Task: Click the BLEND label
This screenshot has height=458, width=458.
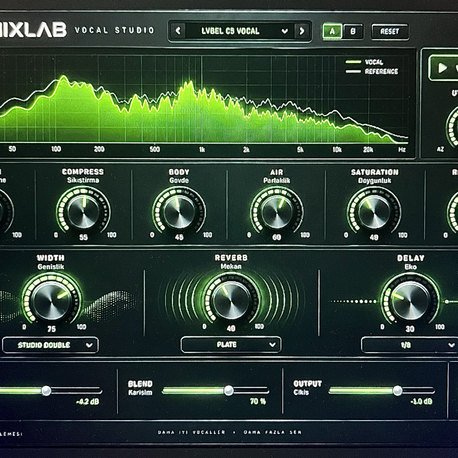Action: [x=140, y=384]
